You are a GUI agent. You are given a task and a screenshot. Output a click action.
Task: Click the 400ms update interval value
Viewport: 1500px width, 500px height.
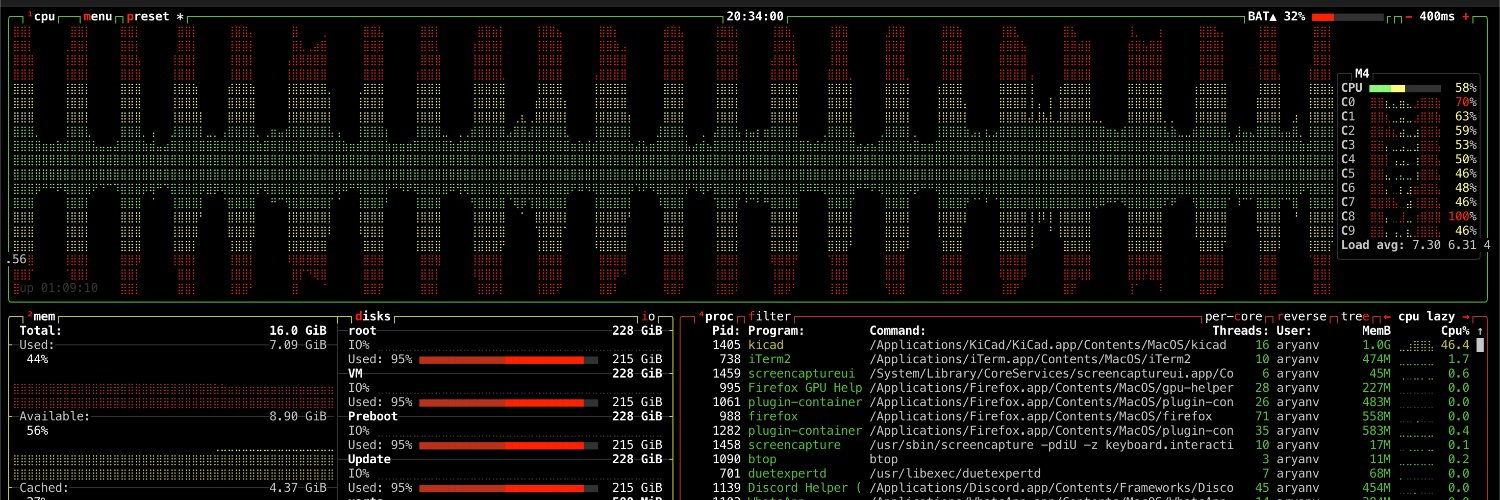tap(1437, 17)
